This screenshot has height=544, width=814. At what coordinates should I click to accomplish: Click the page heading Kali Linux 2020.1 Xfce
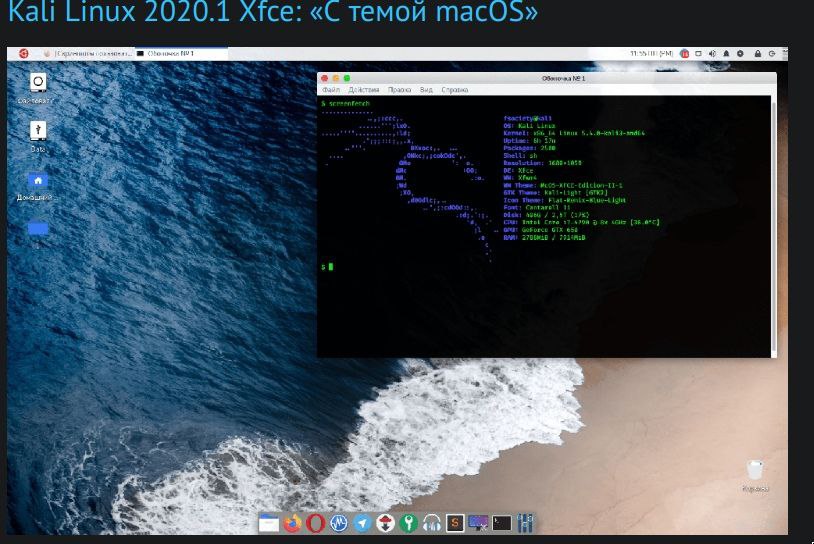(x=274, y=11)
